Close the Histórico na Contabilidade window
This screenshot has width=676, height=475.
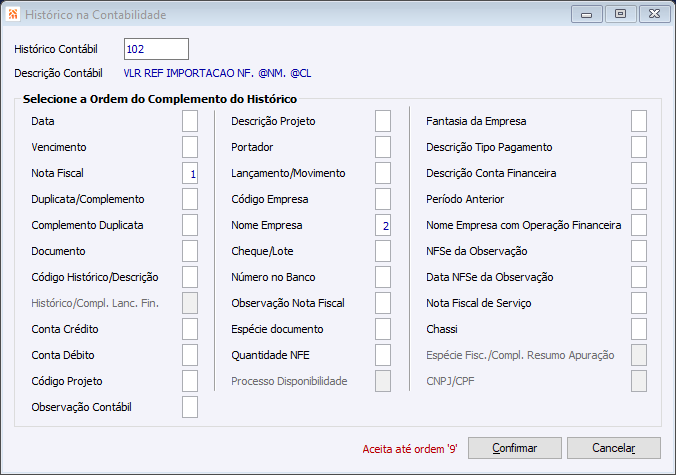652,14
